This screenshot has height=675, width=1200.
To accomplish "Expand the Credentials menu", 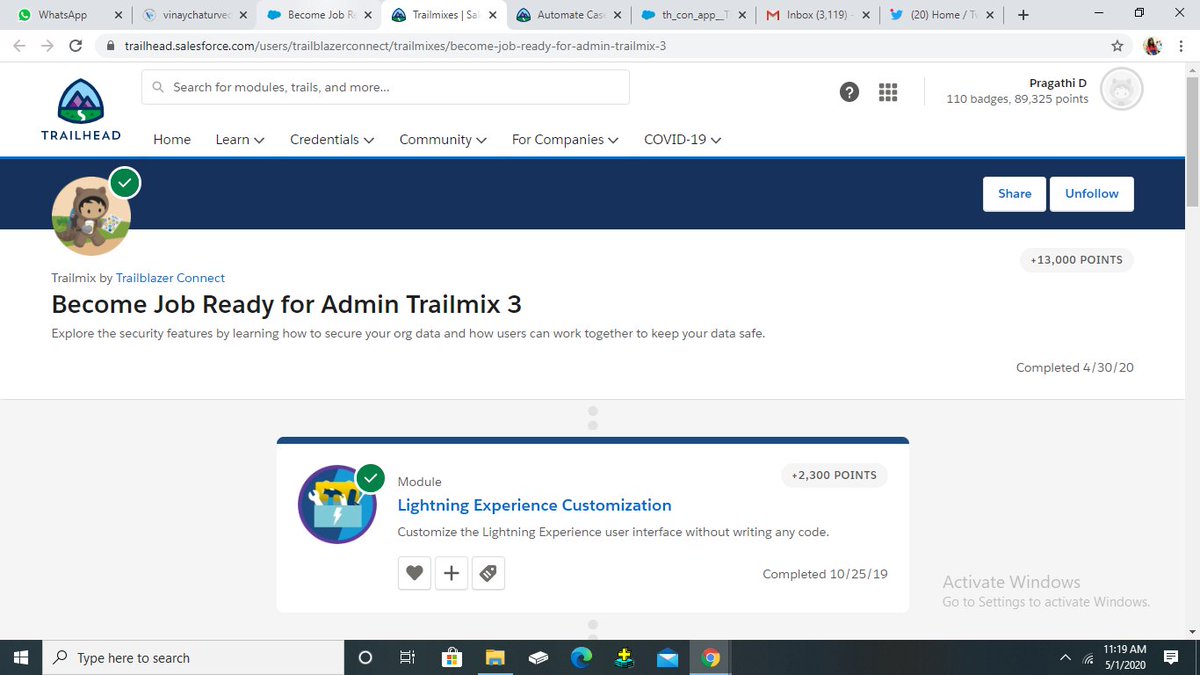I will point(332,139).
